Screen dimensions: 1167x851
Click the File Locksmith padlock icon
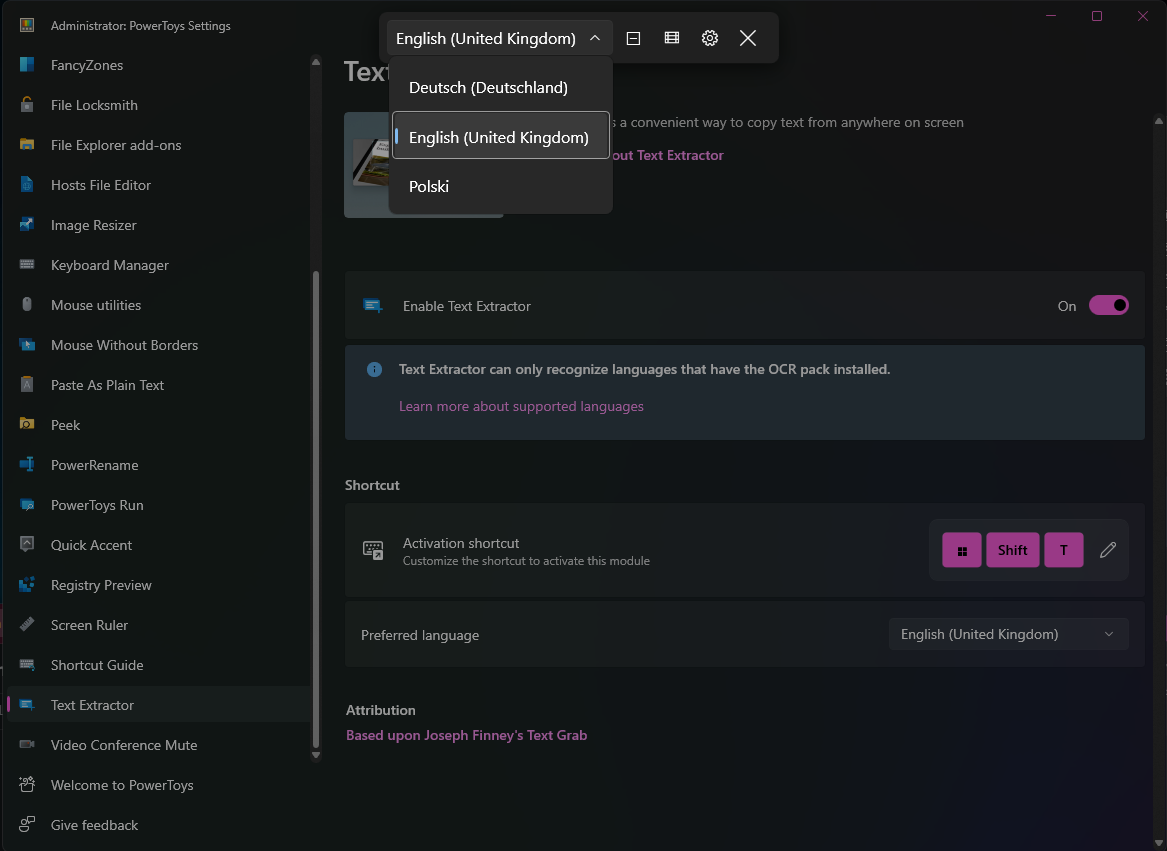[x=27, y=104]
